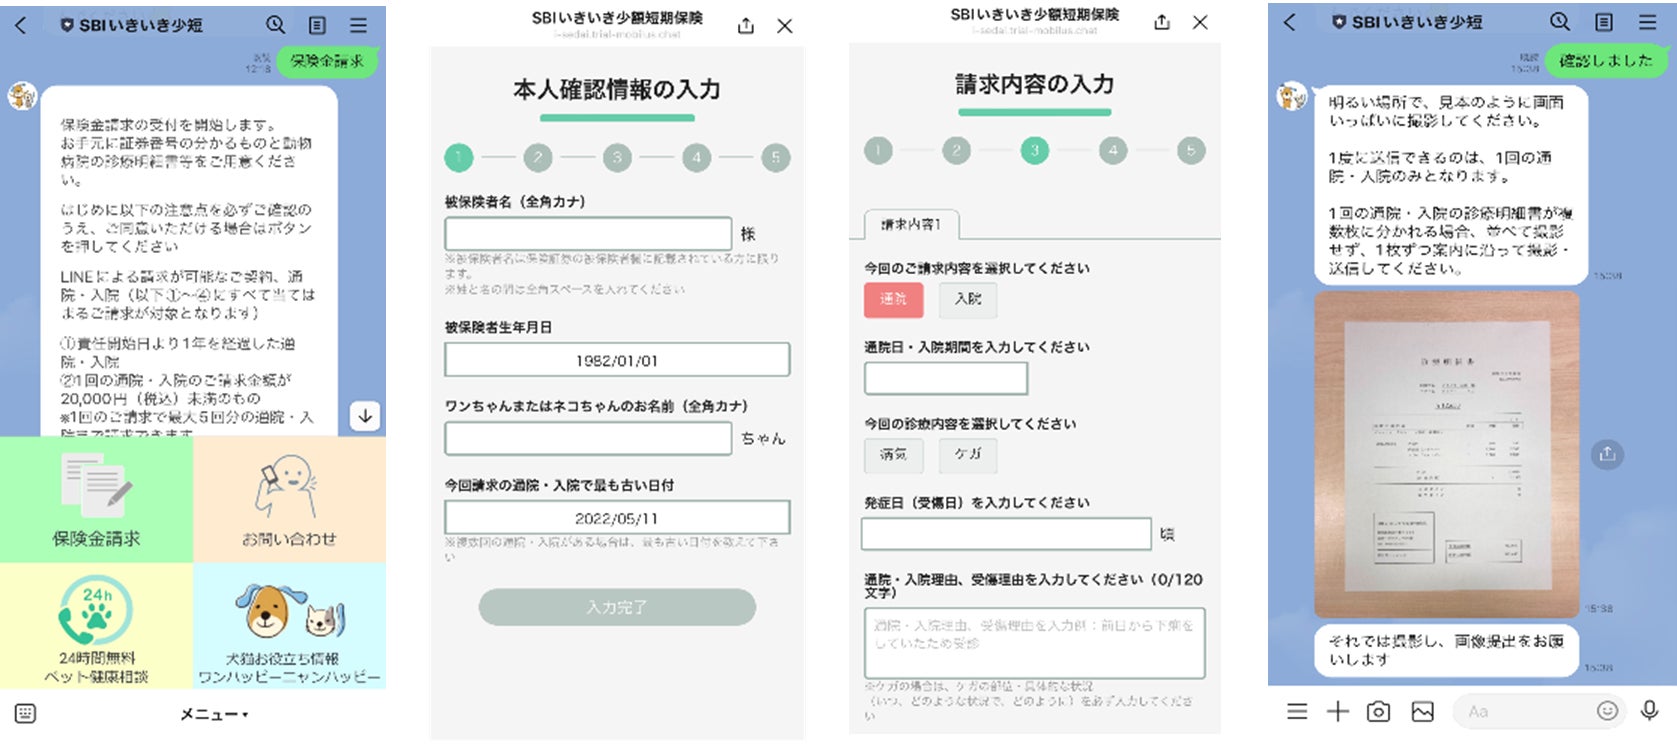Share the sample receipt photo

pyautogui.click(x=1607, y=455)
